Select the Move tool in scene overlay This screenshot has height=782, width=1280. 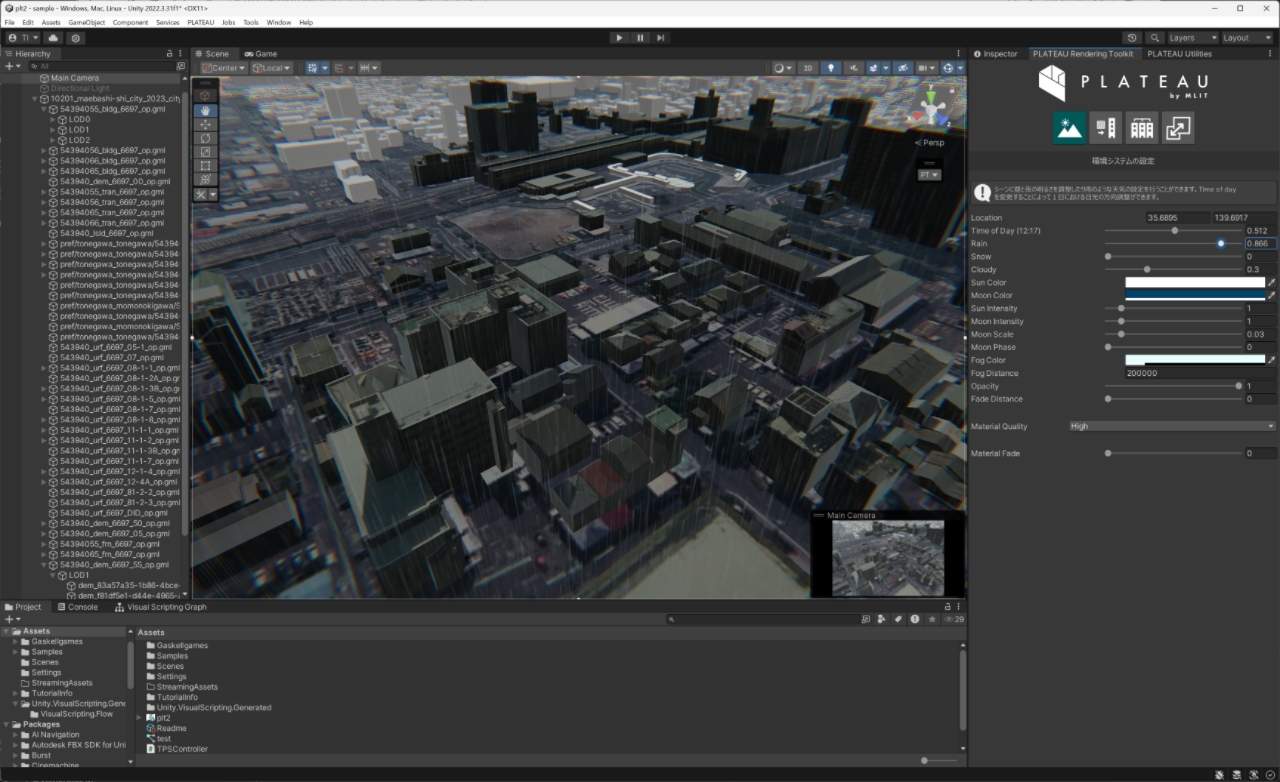coord(205,124)
